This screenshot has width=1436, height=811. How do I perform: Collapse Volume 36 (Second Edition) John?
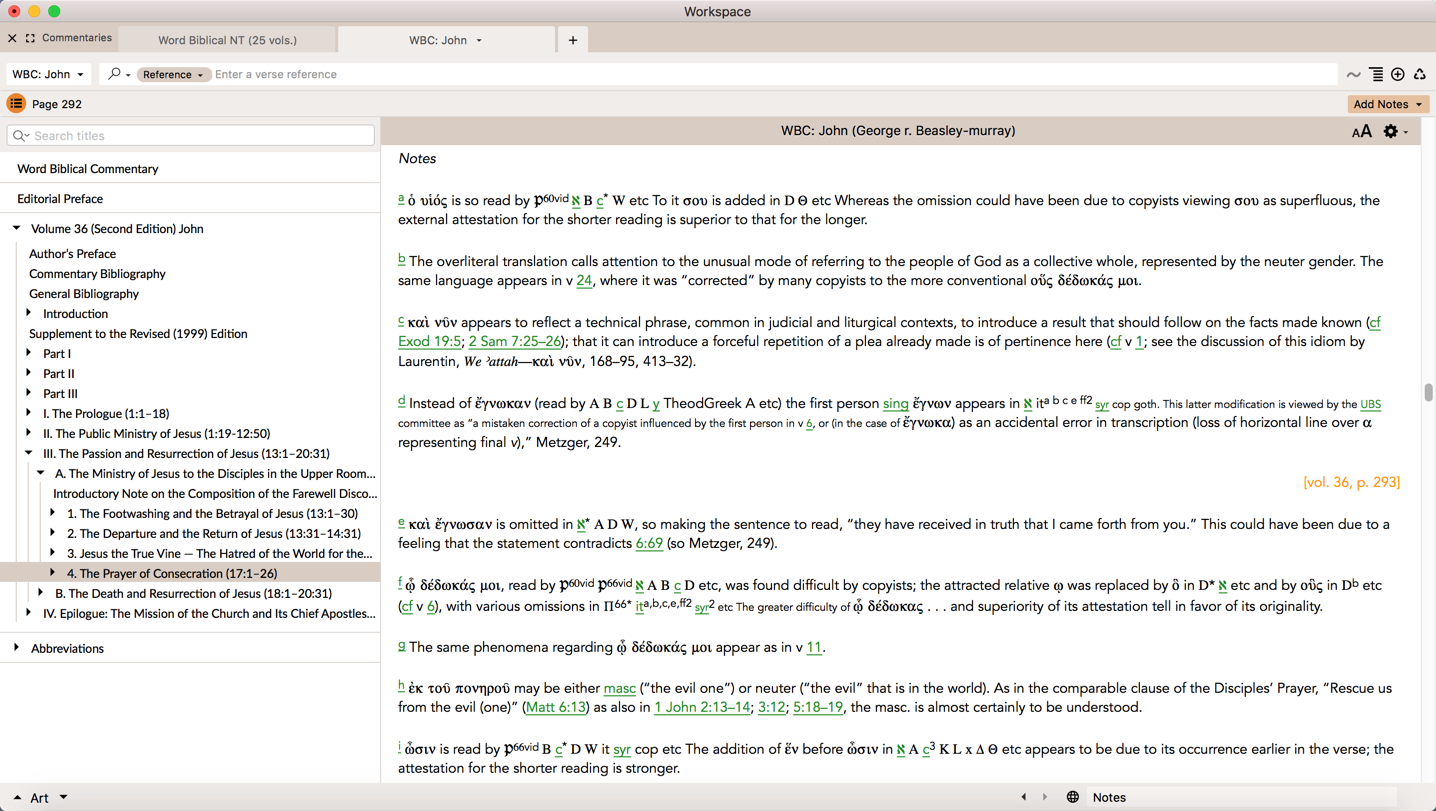point(17,228)
